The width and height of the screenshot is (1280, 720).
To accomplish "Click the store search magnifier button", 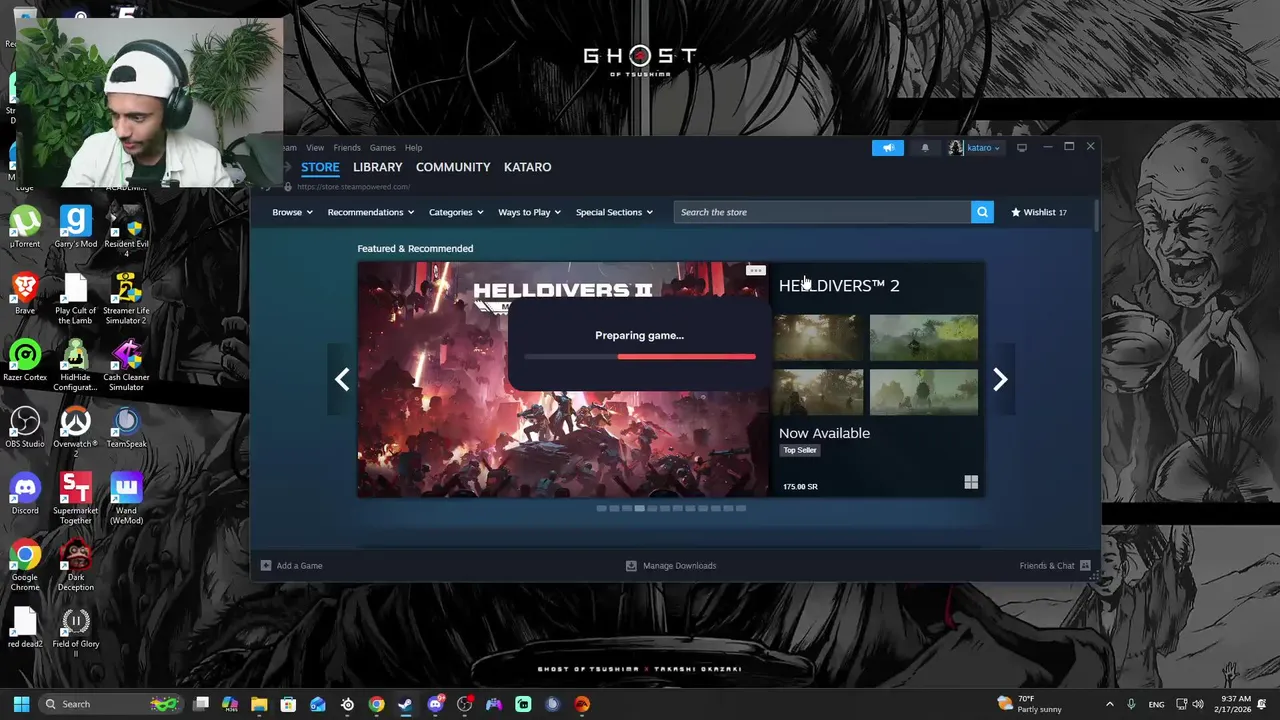I will coord(982,212).
